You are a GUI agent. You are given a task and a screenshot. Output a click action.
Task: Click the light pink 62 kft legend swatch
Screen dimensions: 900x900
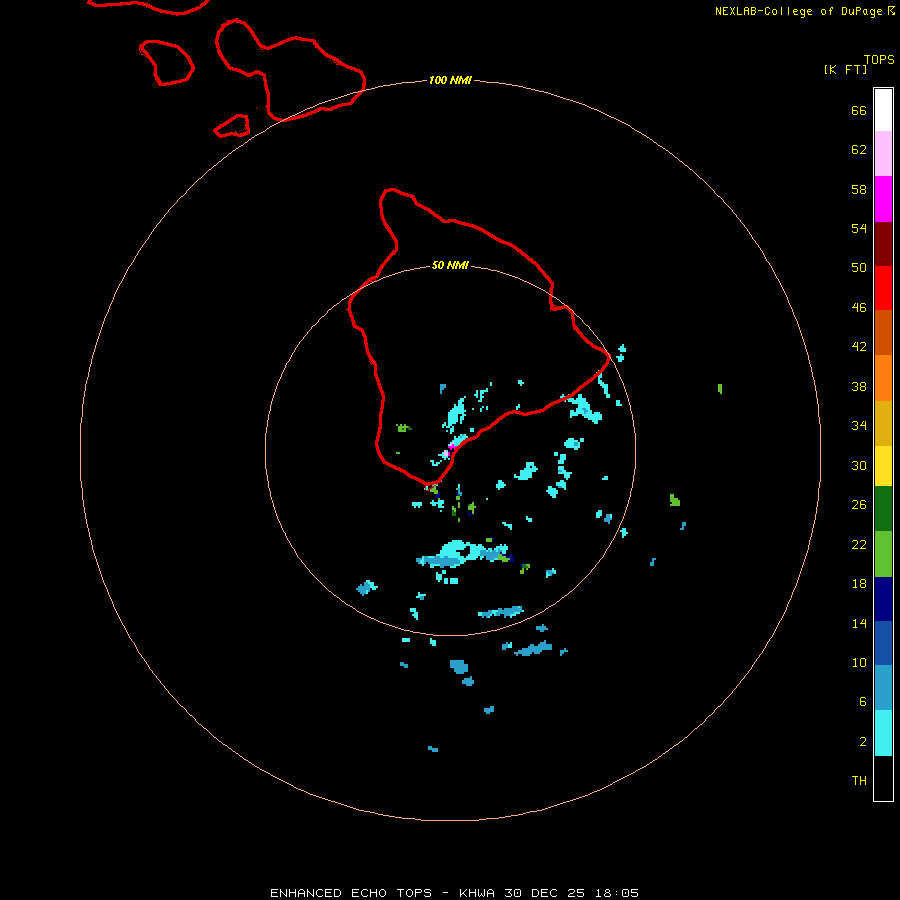(x=883, y=153)
